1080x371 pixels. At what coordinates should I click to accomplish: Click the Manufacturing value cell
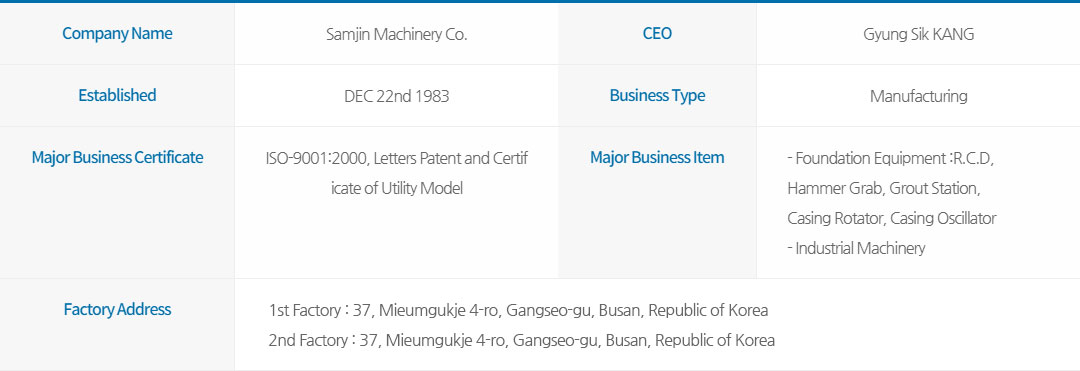point(918,96)
